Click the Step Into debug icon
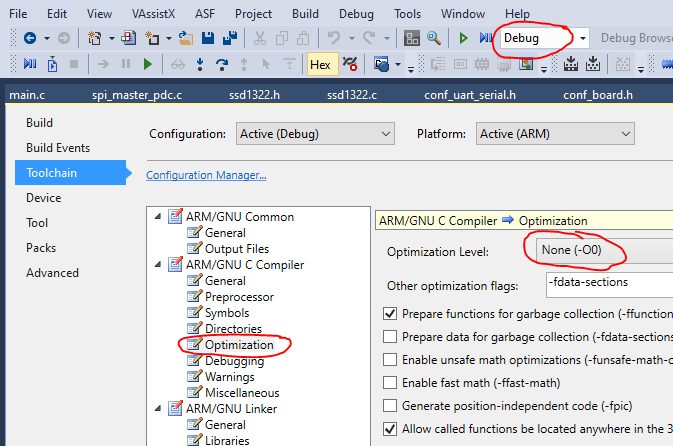 pyautogui.click(x=197, y=64)
